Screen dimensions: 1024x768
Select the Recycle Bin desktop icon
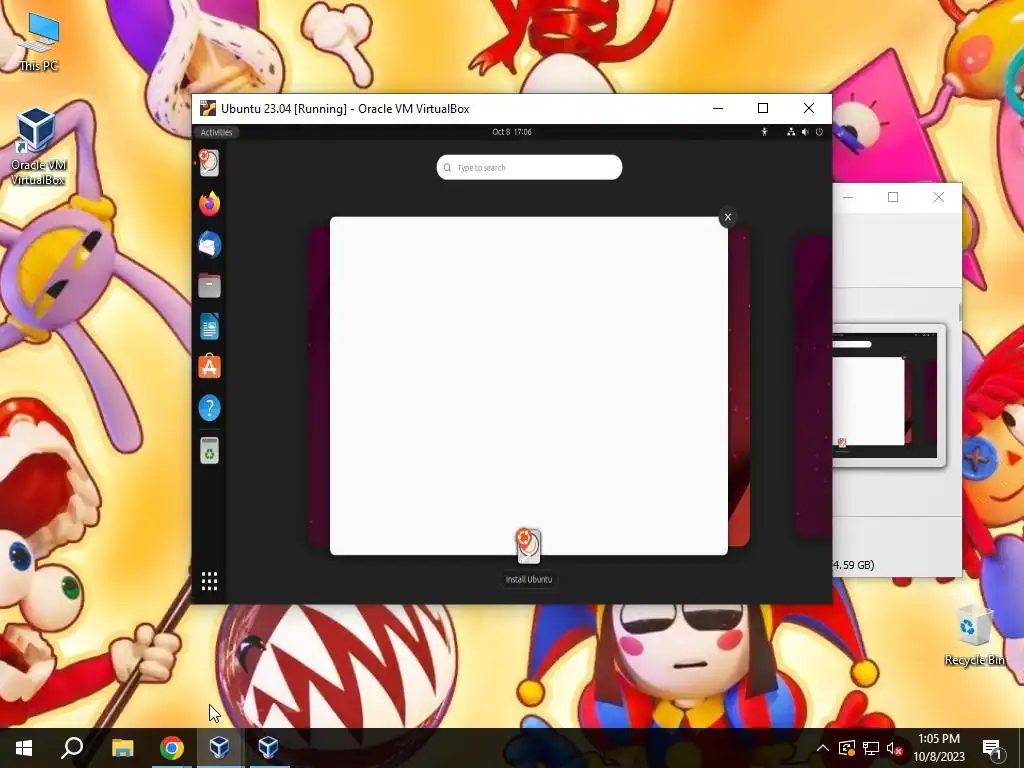point(974,635)
